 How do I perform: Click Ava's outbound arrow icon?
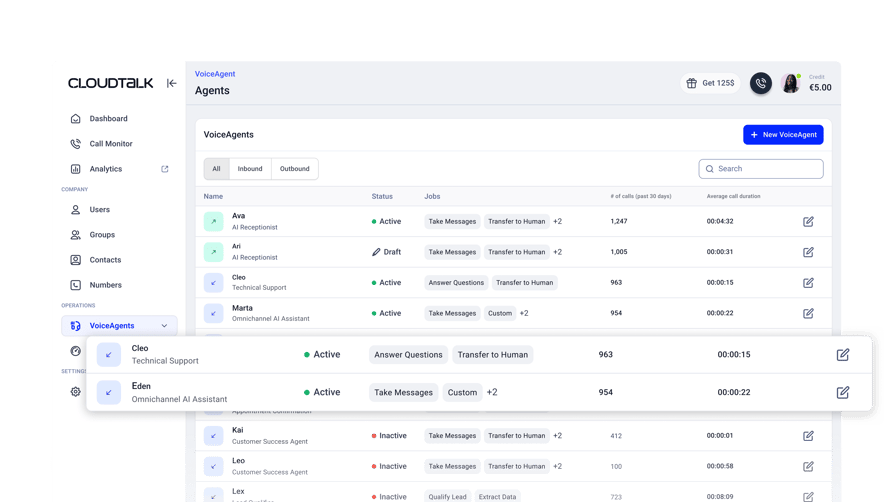(213, 221)
